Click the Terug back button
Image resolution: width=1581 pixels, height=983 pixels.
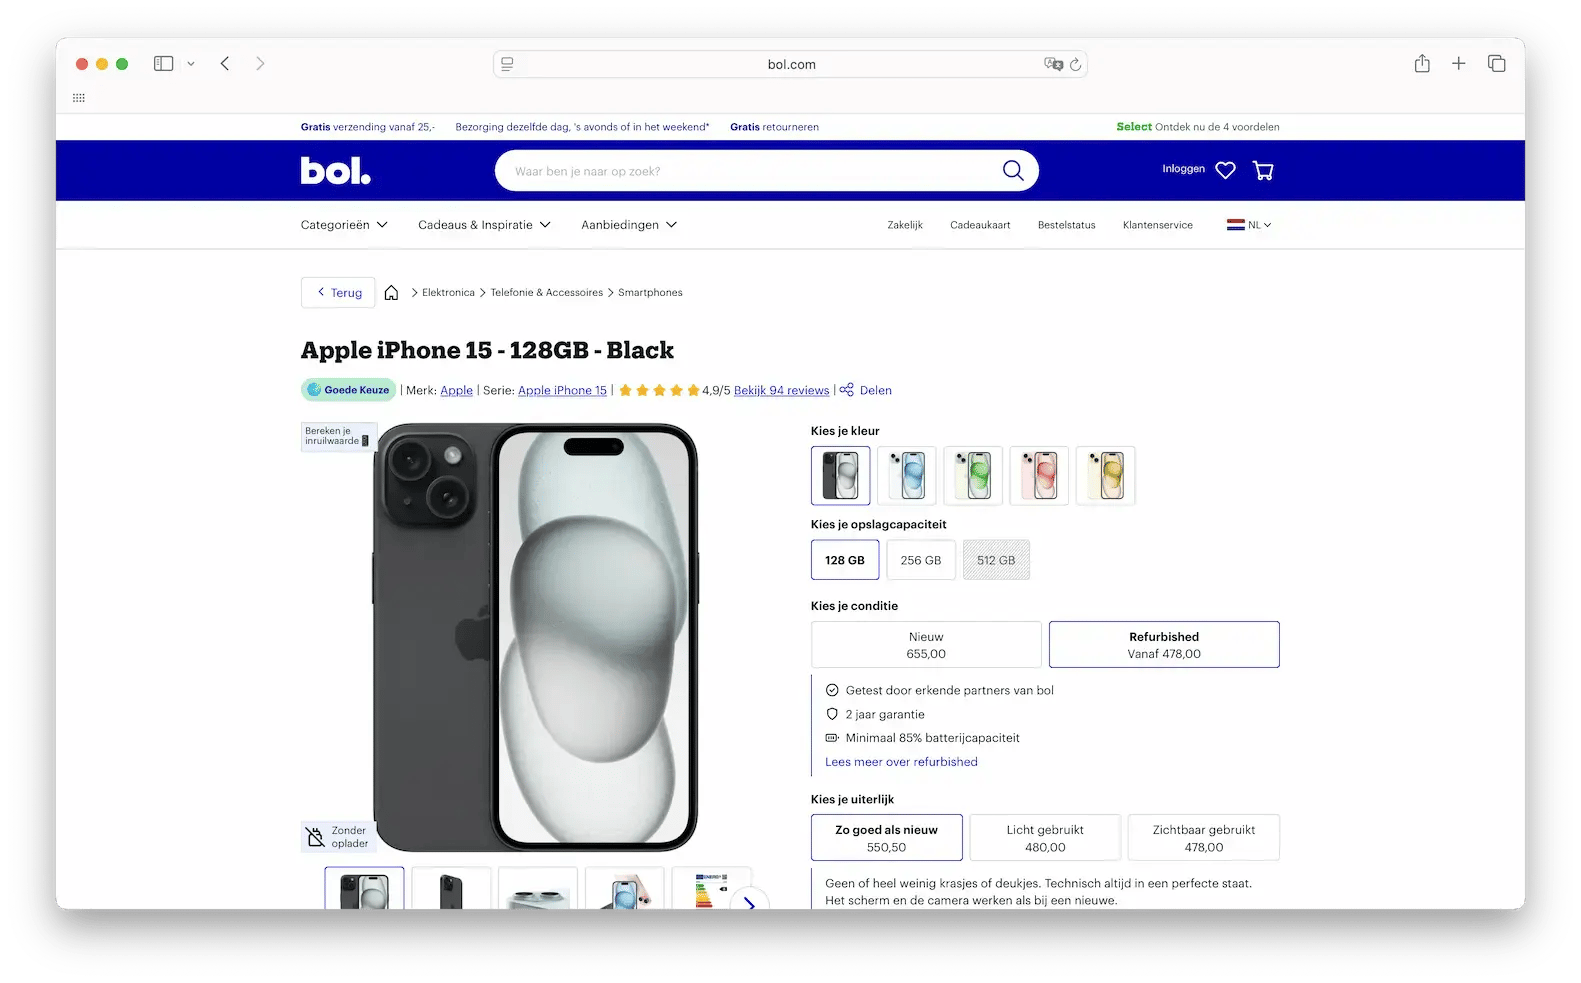[338, 293]
